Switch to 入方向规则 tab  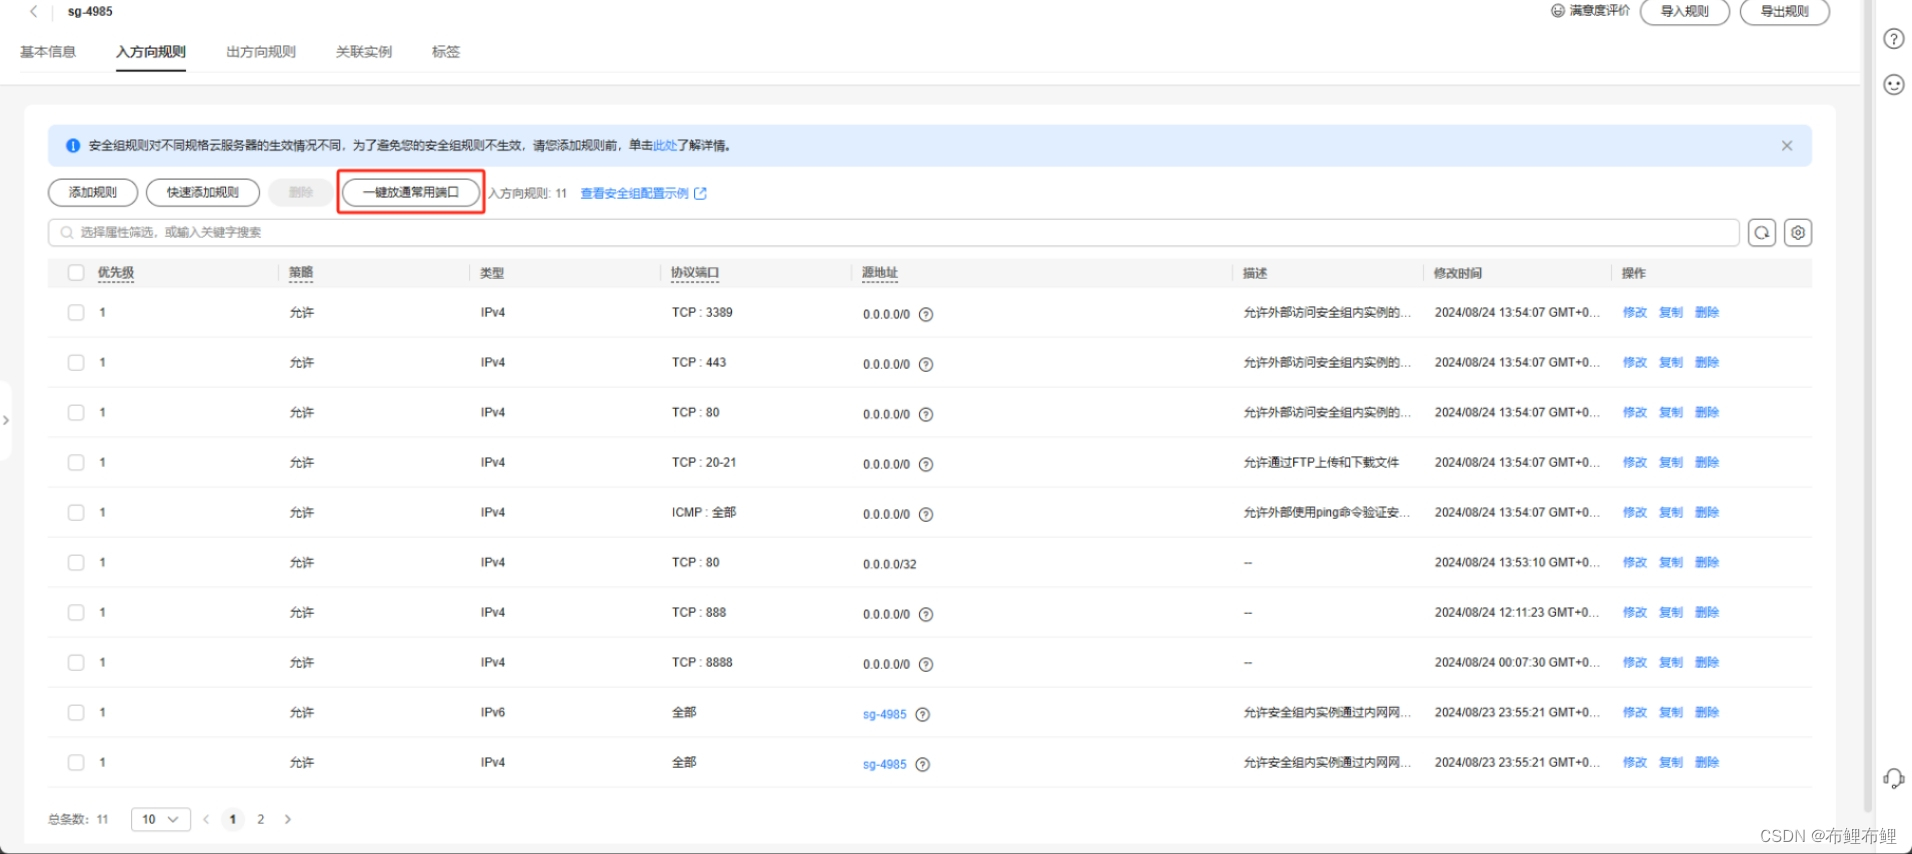(x=151, y=52)
